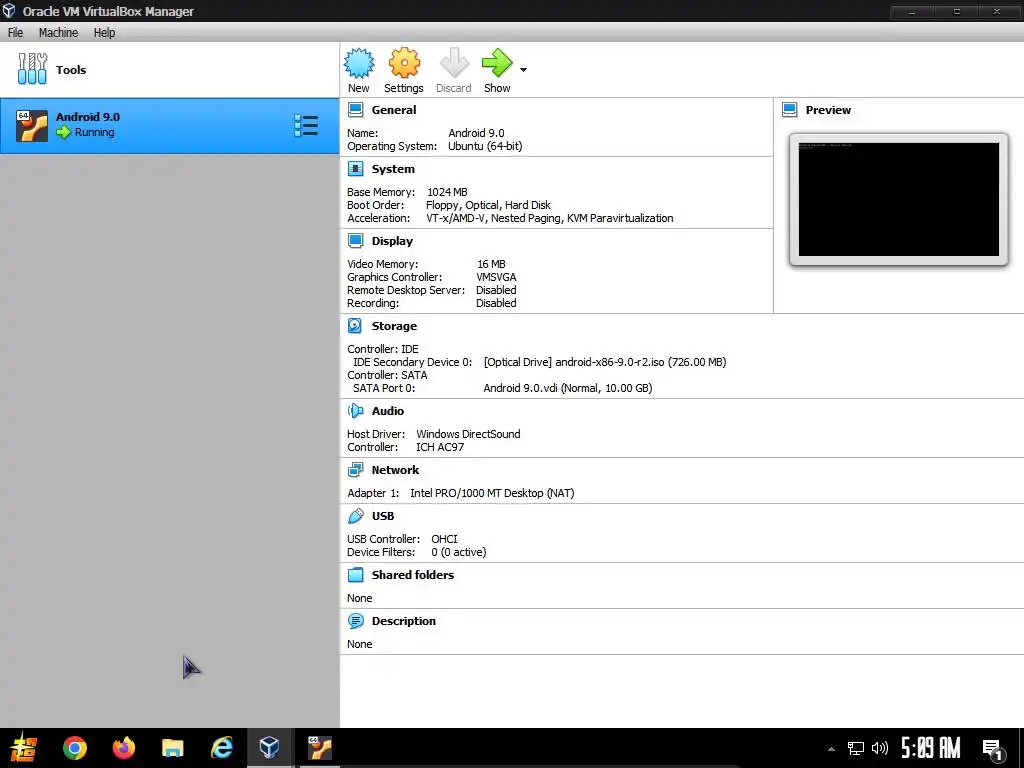The height and width of the screenshot is (768, 1024).
Task: Click the Audio section speaker icon
Action: pyautogui.click(x=355, y=411)
